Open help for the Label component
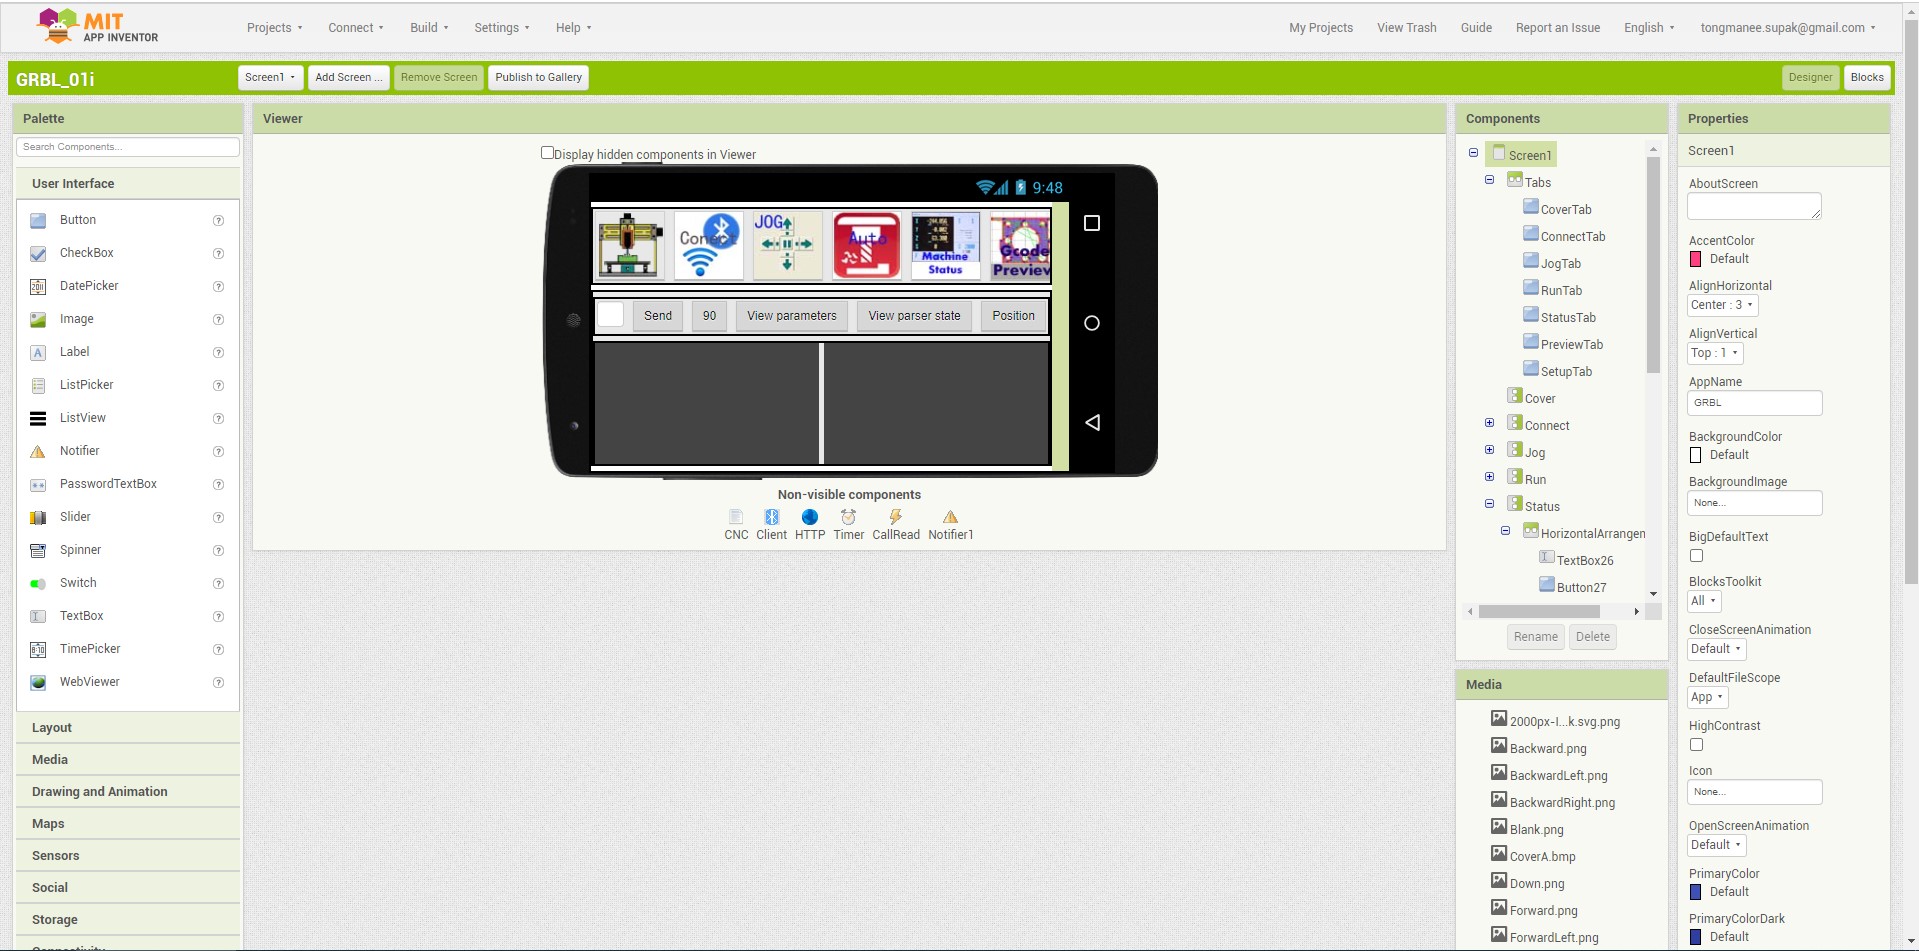Viewport: 1919px width, 951px height. point(218,352)
